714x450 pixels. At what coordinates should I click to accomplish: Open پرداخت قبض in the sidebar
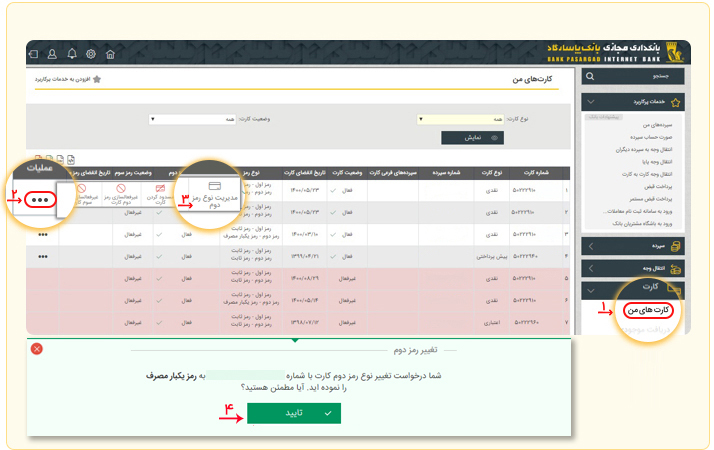tap(658, 186)
